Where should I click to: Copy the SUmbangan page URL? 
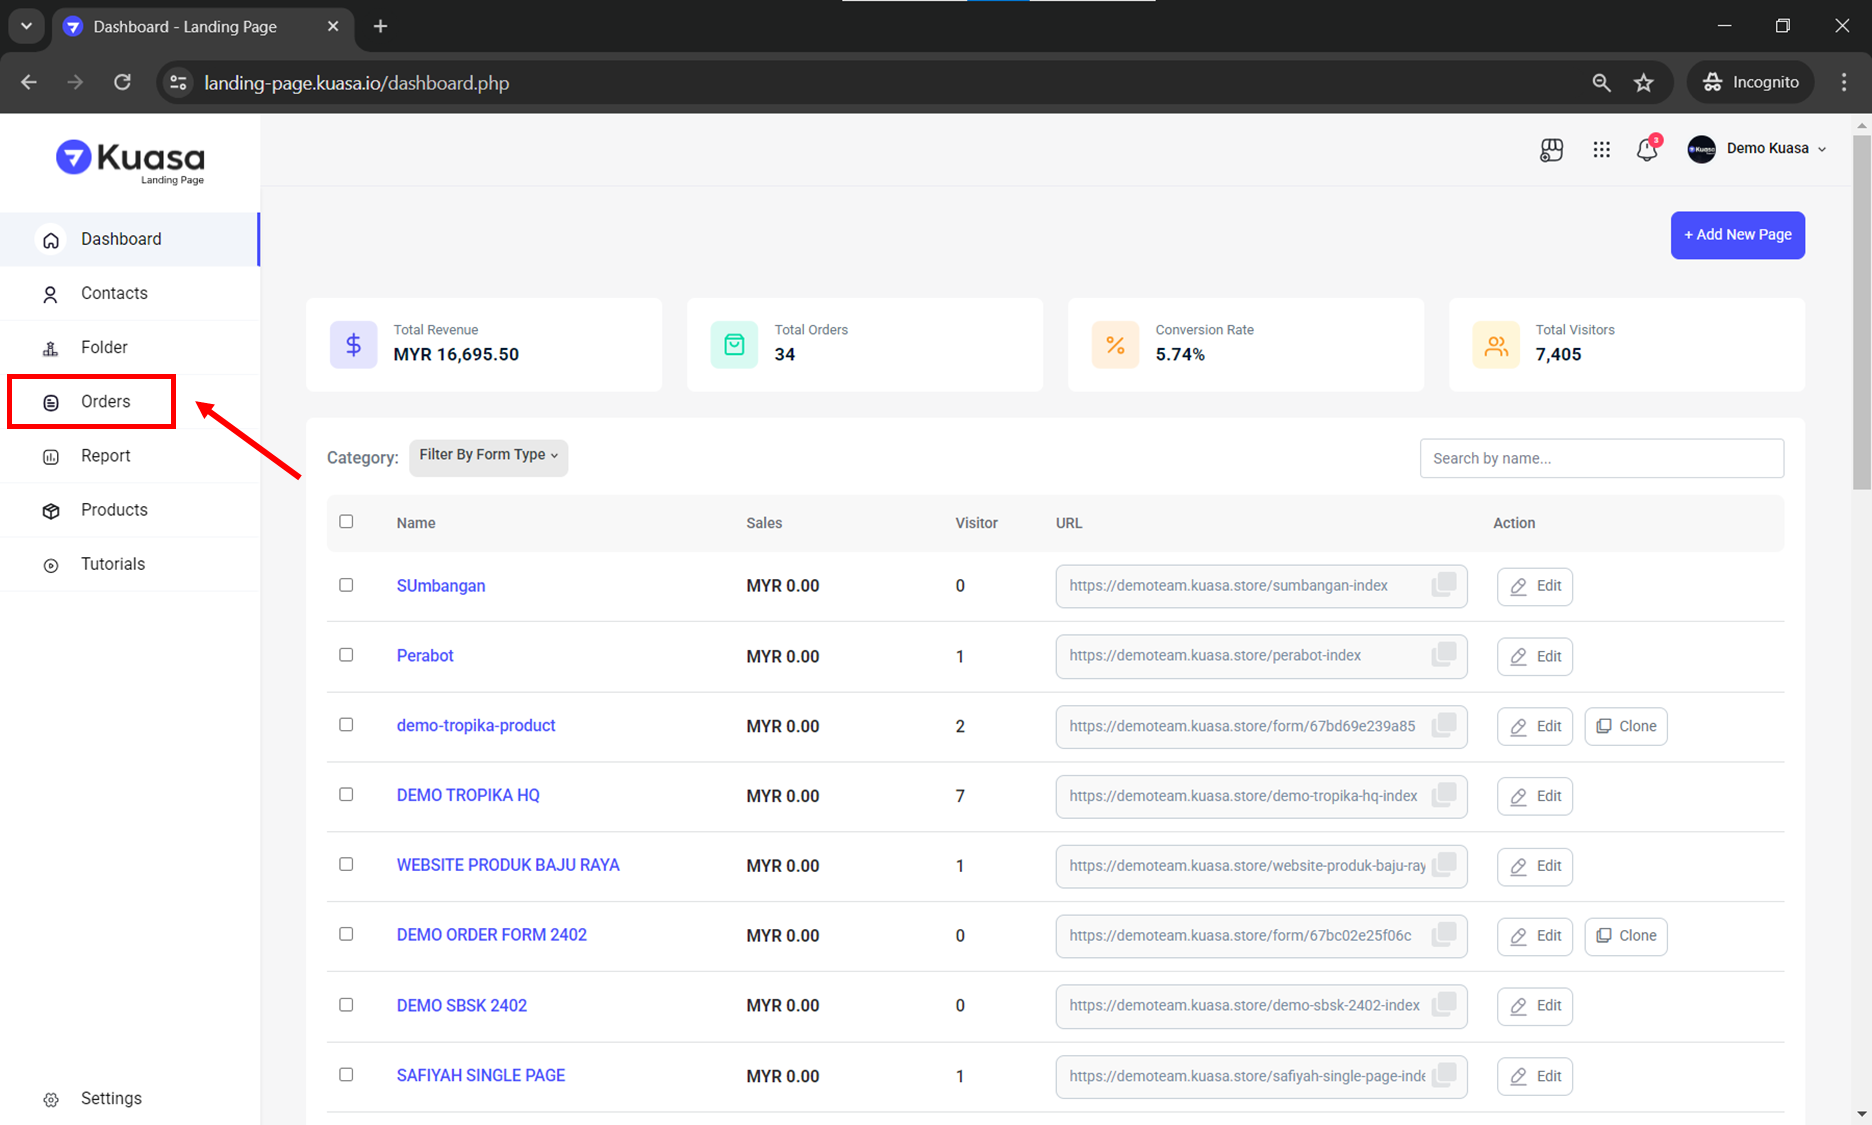click(x=1443, y=585)
